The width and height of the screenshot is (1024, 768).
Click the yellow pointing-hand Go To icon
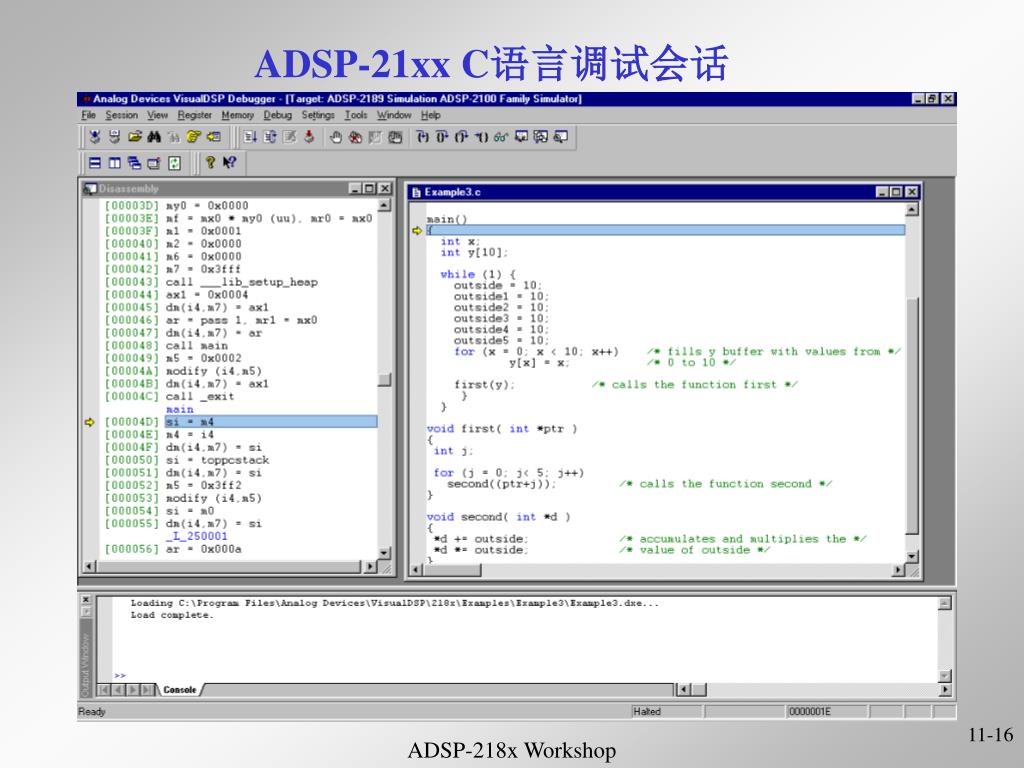pos(193,137)
